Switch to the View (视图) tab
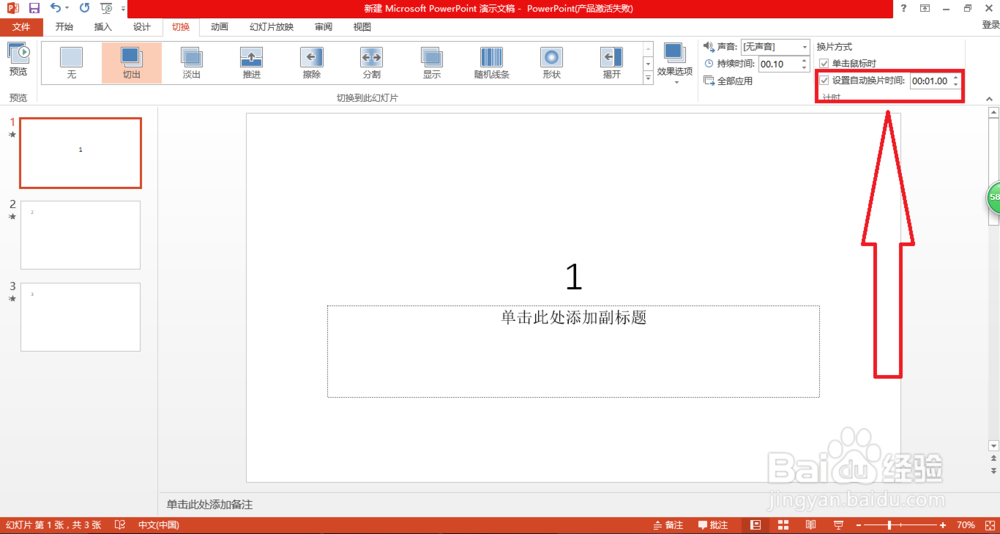Viewport: 1000px width, 534px height. coord(362,27)
